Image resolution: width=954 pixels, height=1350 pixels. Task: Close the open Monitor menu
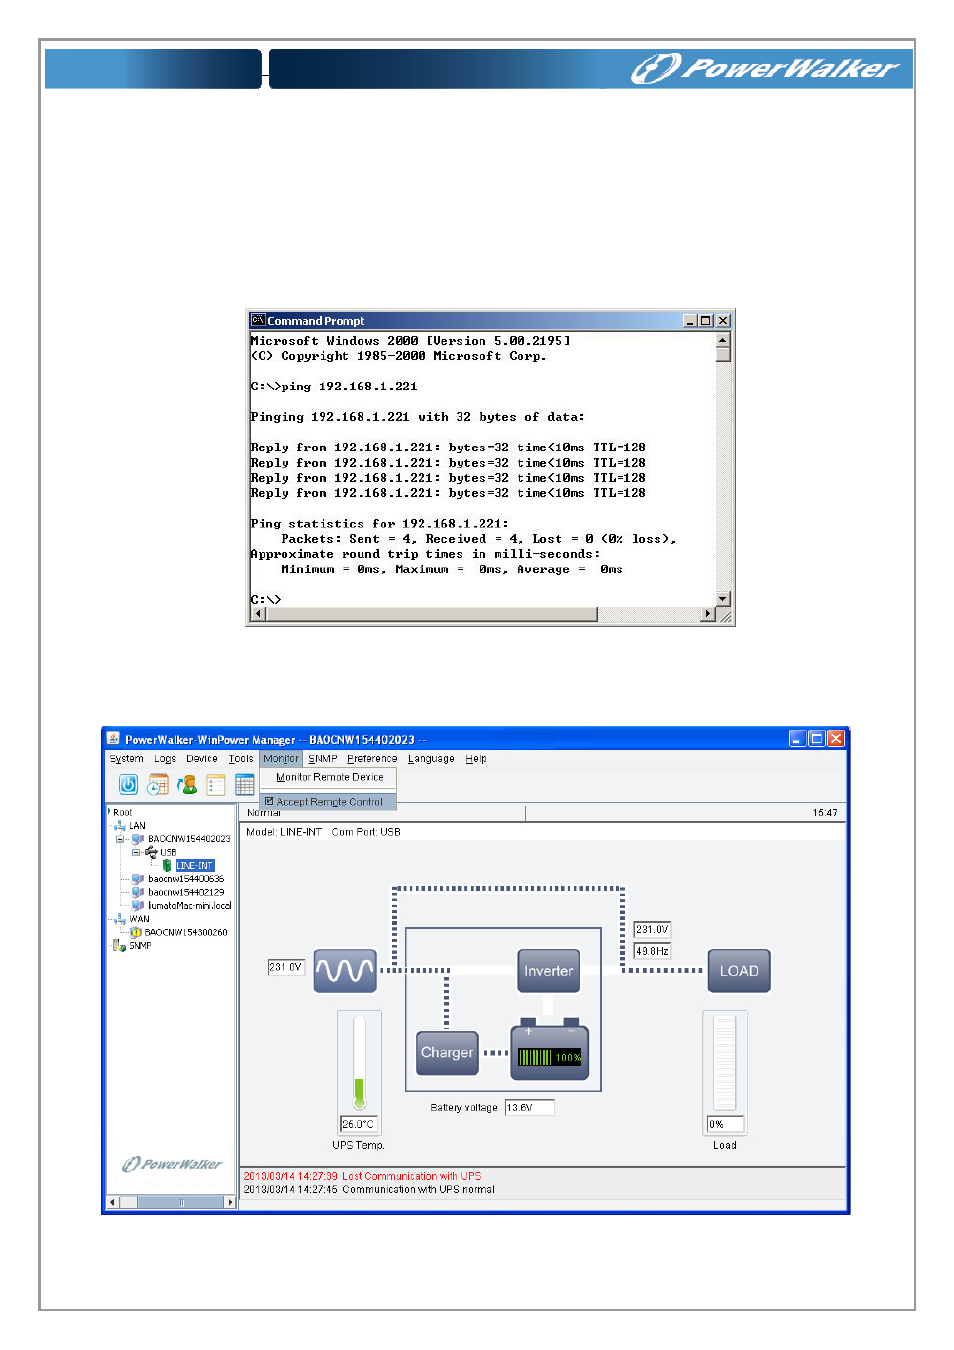[x=281, y=759]
